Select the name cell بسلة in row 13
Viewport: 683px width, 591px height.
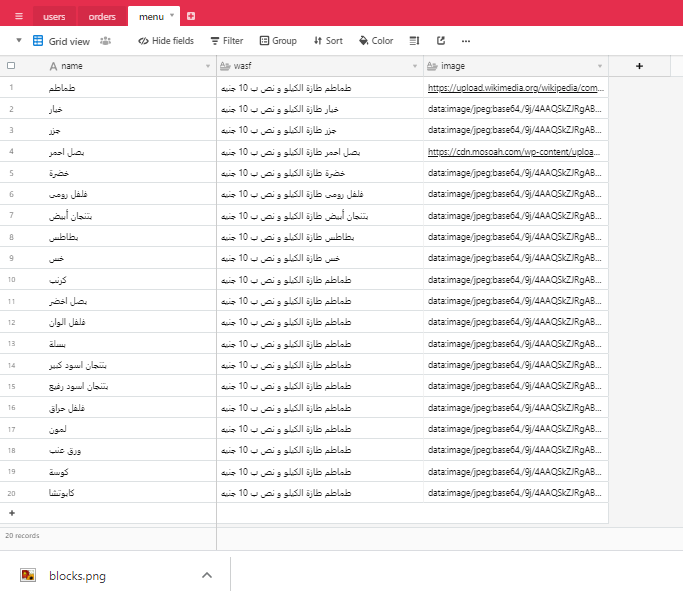point(129,344)
